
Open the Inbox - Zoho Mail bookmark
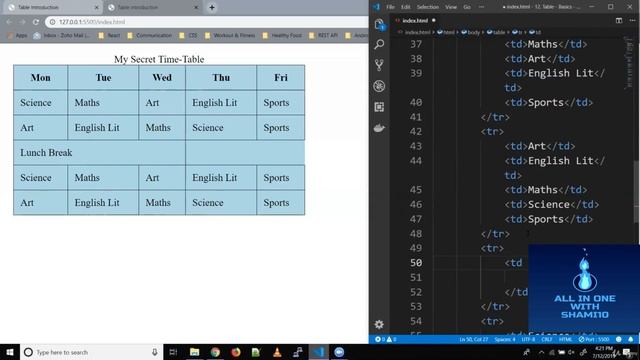pyautogui.click(x=61, y=36)
